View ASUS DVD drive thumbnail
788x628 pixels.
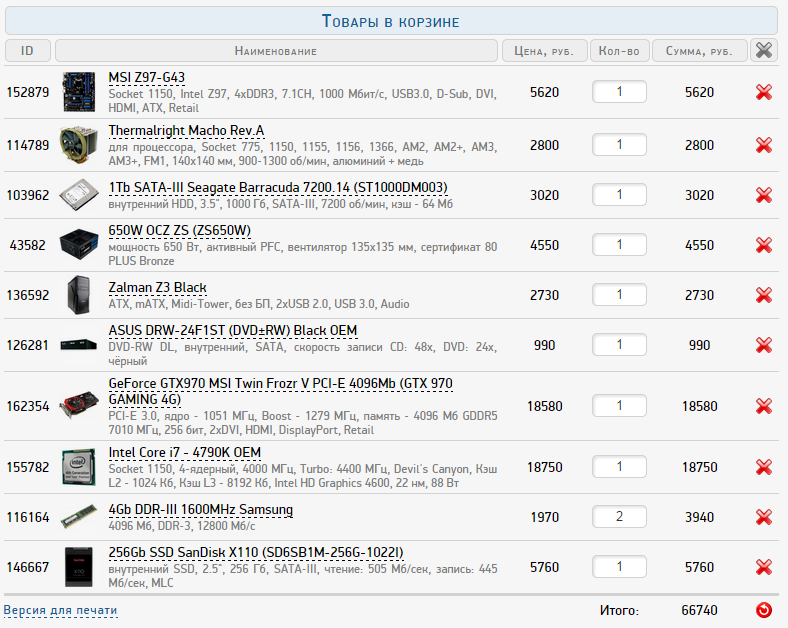[x=79, y=345]
